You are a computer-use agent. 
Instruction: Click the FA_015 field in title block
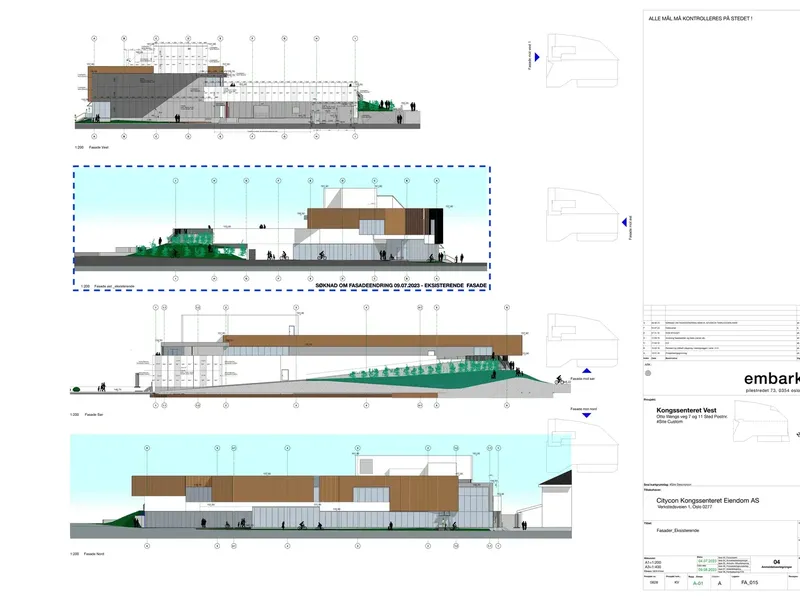click(x=749, y=583)
